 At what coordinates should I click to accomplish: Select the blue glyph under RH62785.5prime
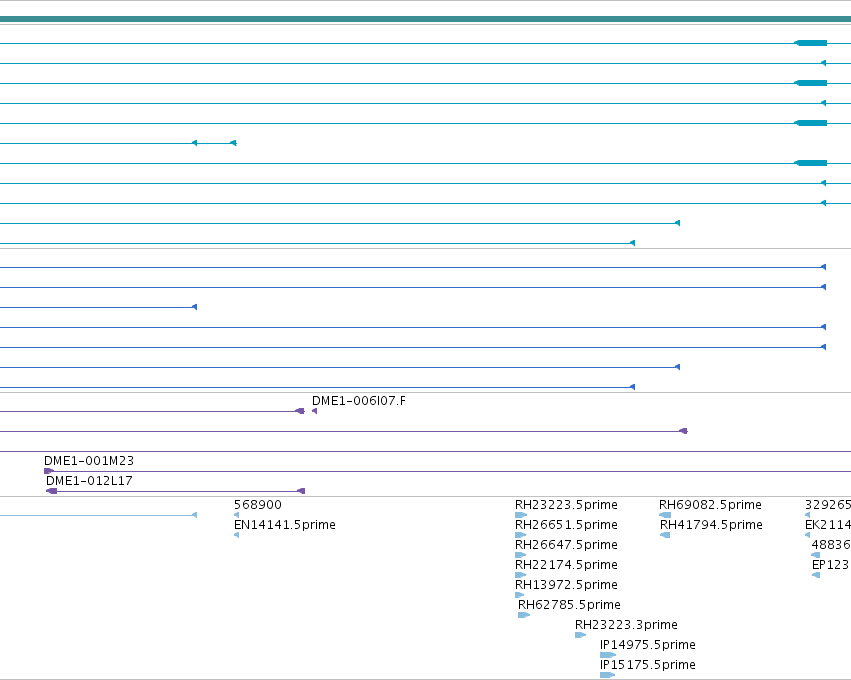pos(524,615)
